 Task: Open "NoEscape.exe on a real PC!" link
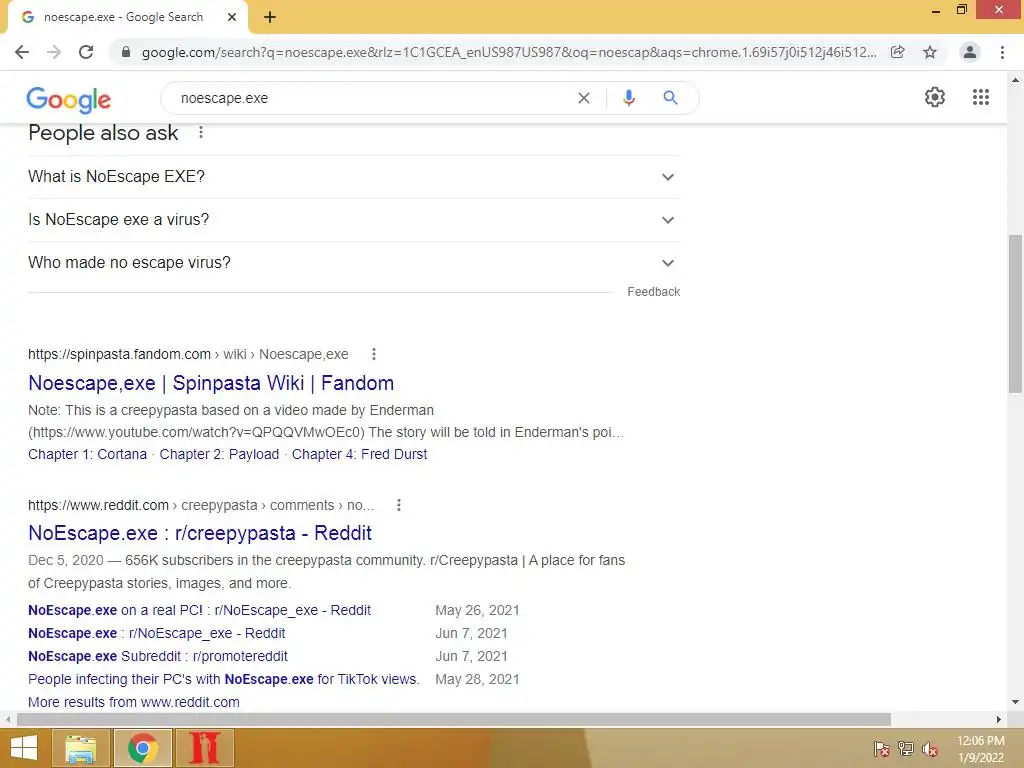coord(199,611)
